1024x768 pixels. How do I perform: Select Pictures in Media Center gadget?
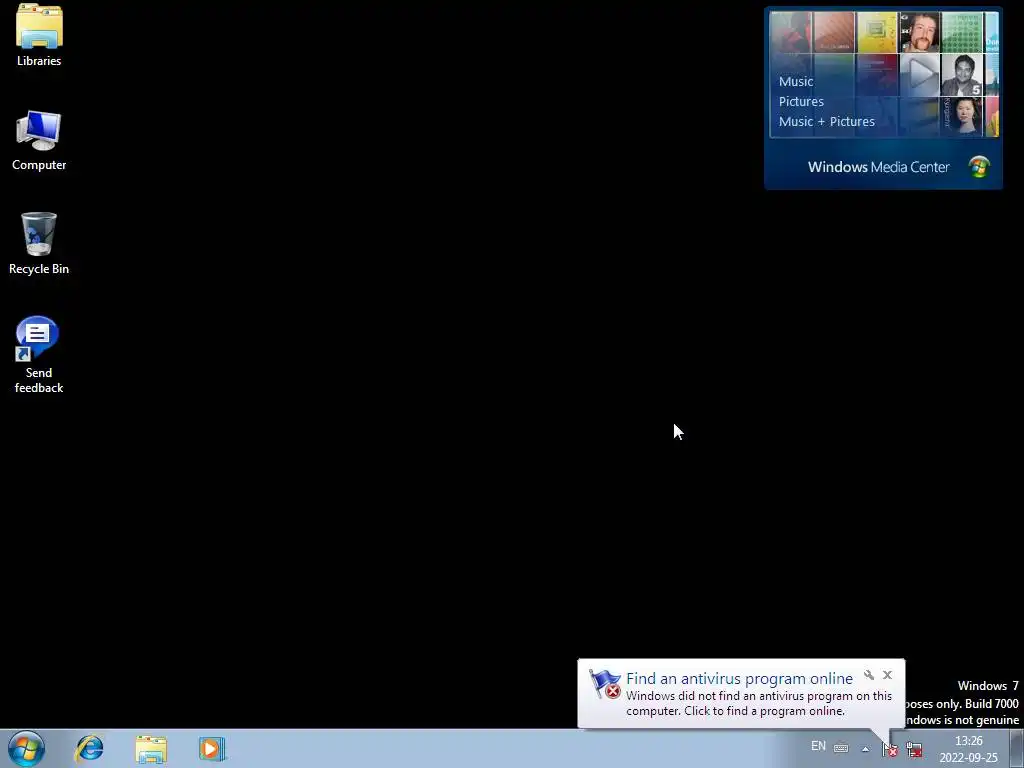click(801, 101)
